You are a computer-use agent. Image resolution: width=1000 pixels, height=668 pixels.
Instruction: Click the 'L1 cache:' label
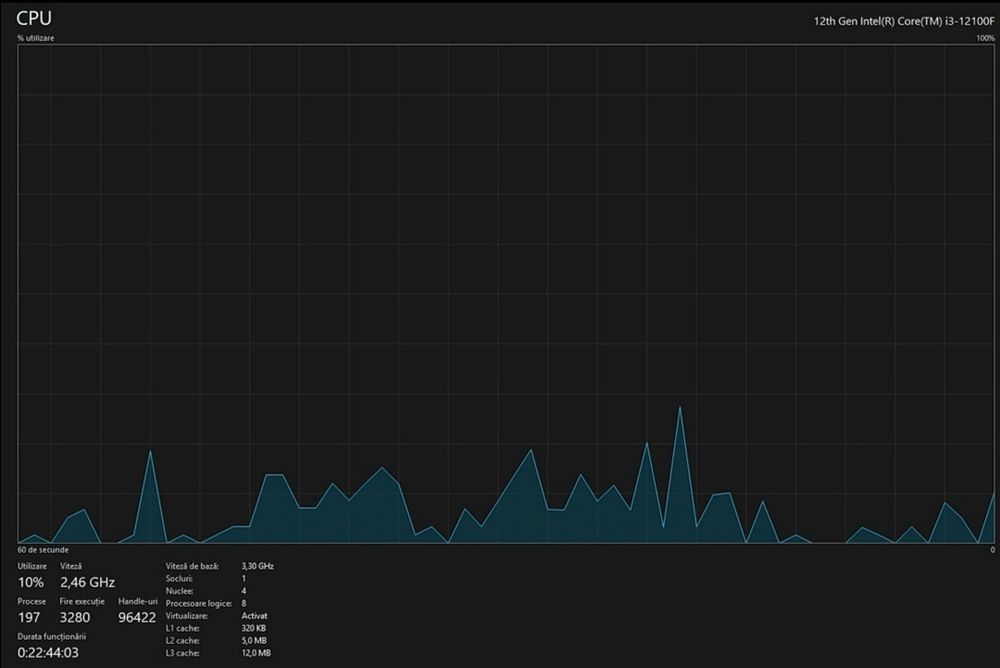(x=182, y=628)
